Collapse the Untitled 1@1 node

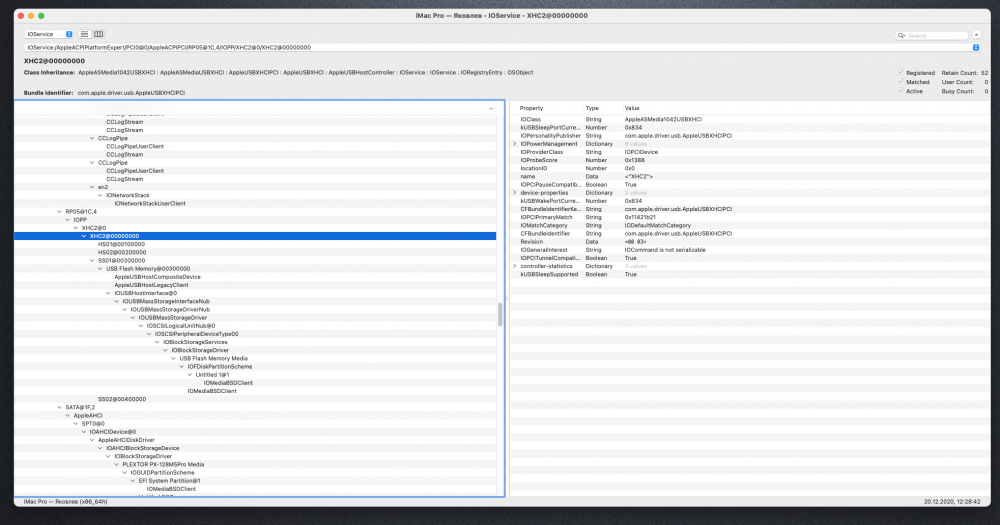click(189, 374)
